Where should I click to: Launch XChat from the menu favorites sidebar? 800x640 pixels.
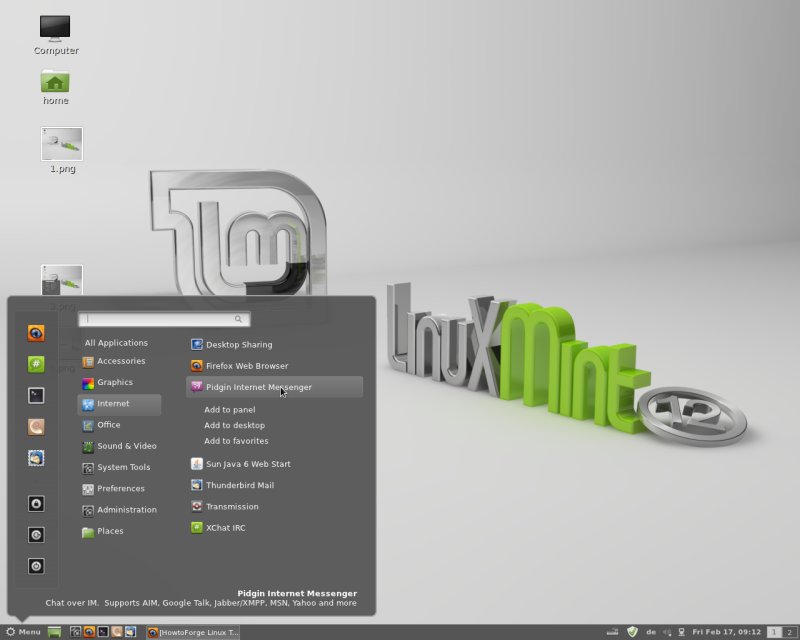point(36,364)
